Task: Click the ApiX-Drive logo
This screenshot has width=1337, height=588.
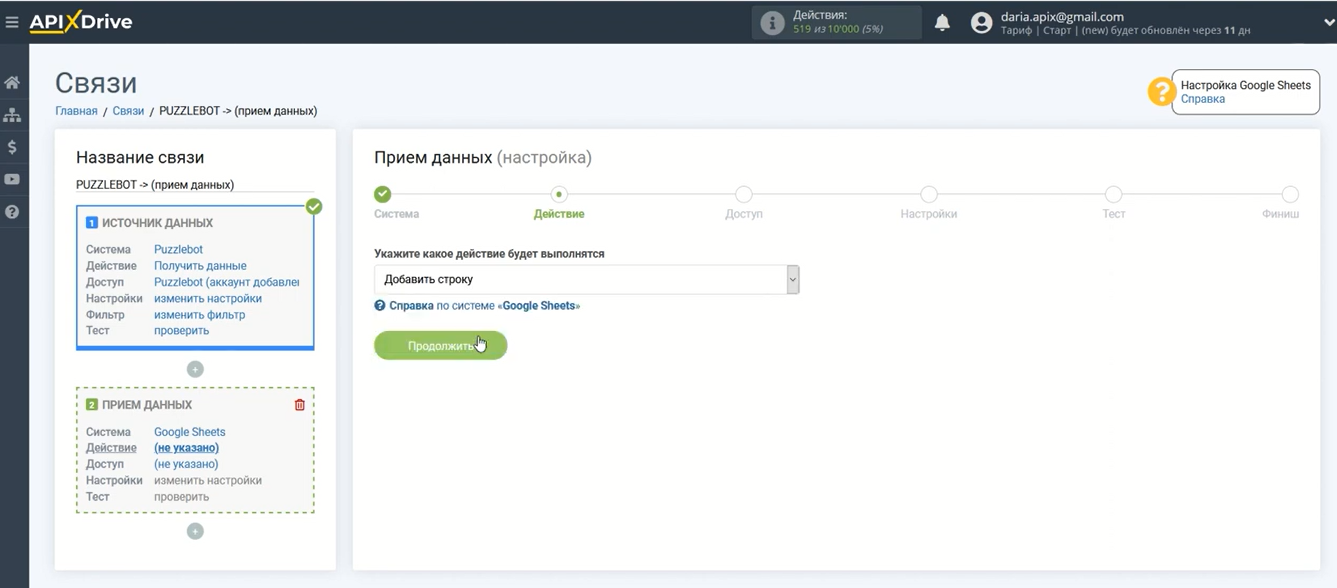Action: tap(81, 21)
